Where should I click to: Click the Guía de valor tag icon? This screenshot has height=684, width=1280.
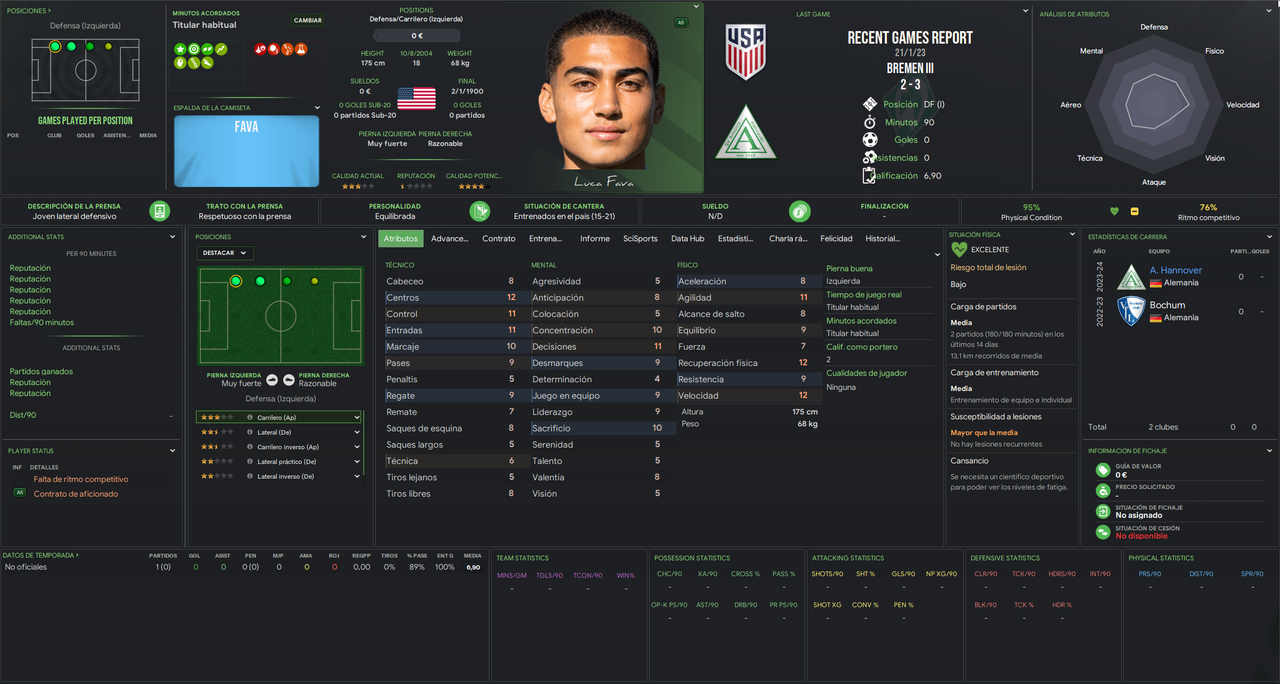pos(1102,470)
